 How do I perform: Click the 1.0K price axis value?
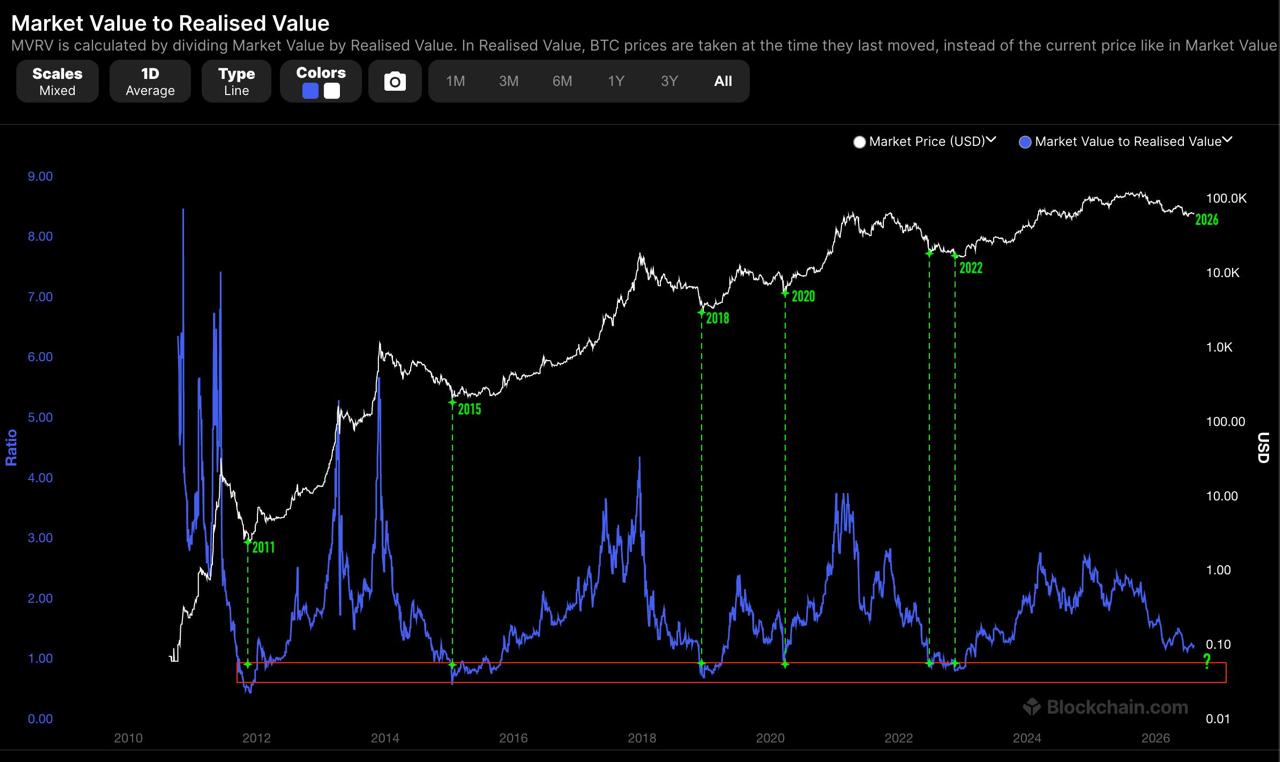(x=1220, y=347)
